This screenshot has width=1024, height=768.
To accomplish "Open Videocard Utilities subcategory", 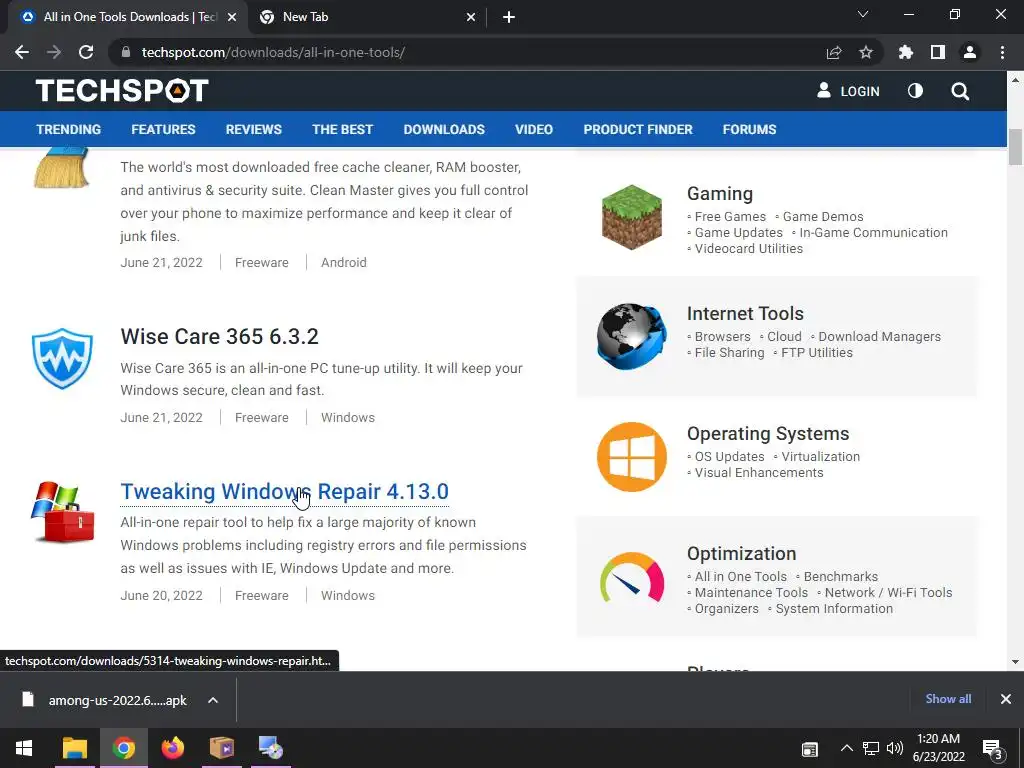I will pos(748,249).
